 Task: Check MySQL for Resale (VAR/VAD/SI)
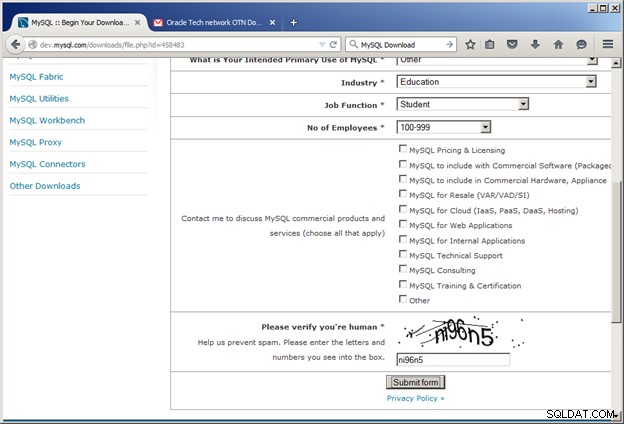pyautogui.click(x=403, y=194)
